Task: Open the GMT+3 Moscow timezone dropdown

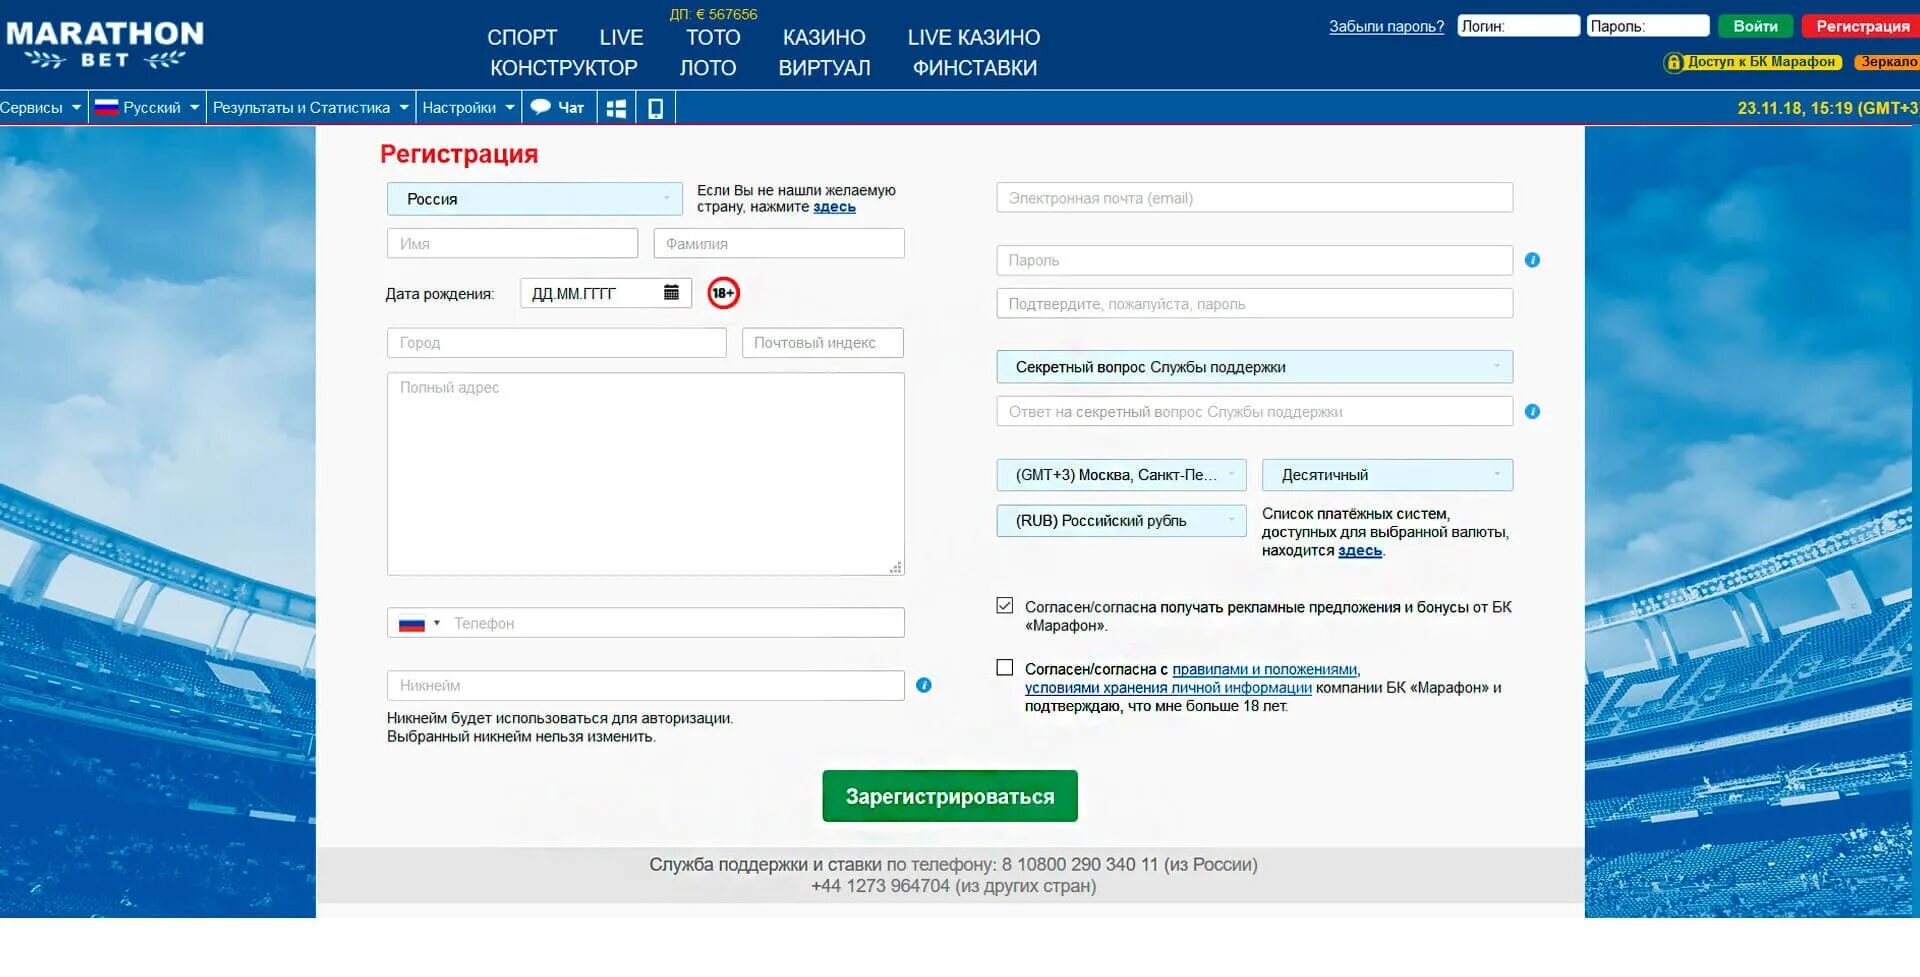Action: click(x=1121, y=475)
